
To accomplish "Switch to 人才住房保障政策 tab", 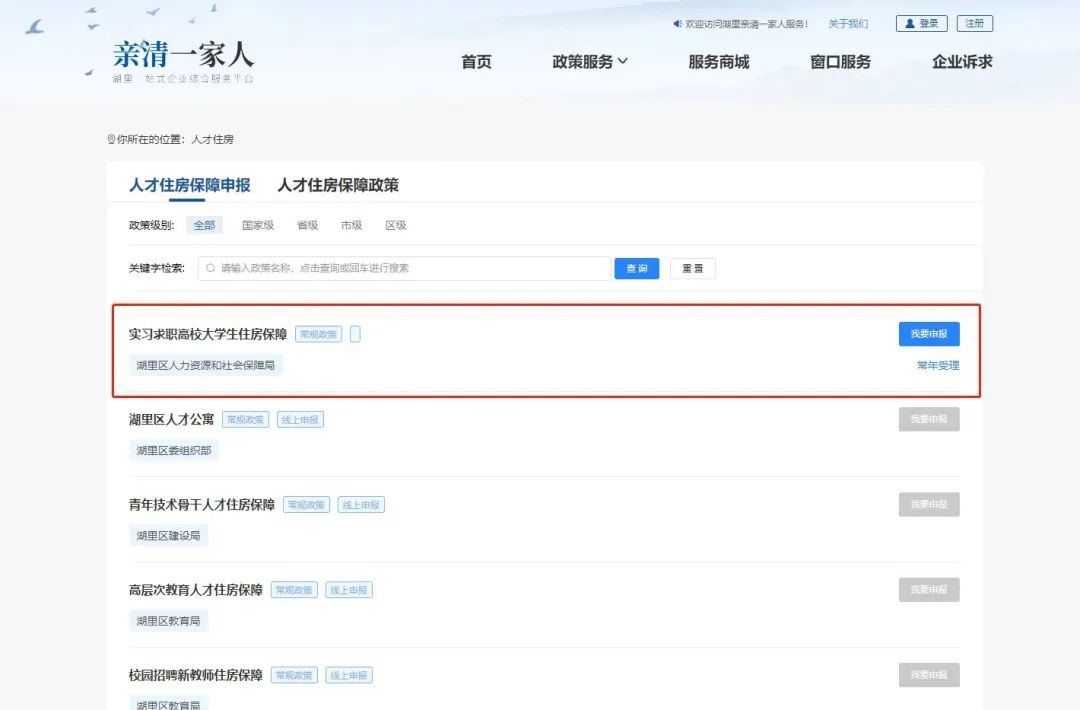I will coord(338,185).
